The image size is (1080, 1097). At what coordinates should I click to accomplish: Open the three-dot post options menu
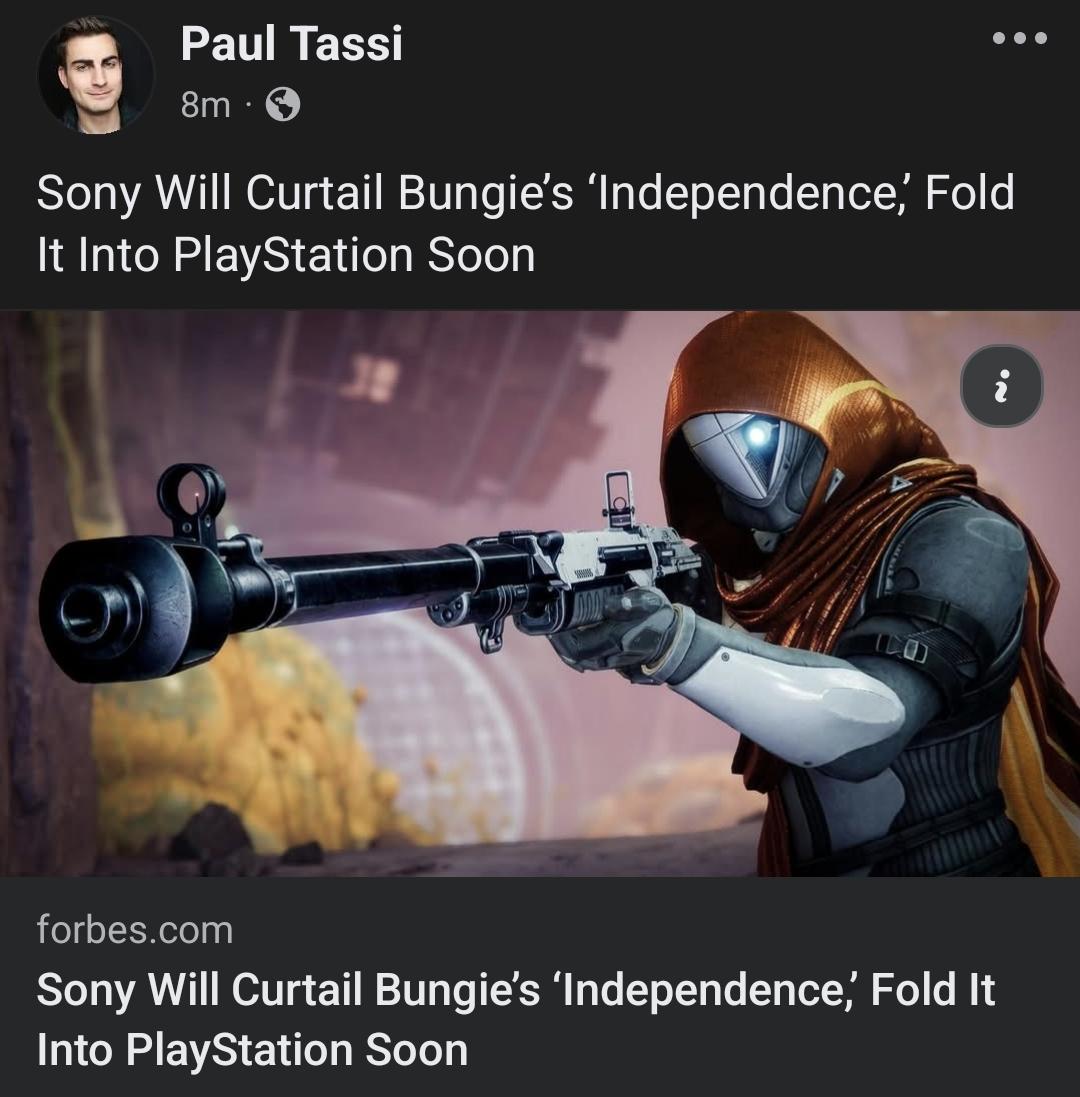tap(1020, 38)
